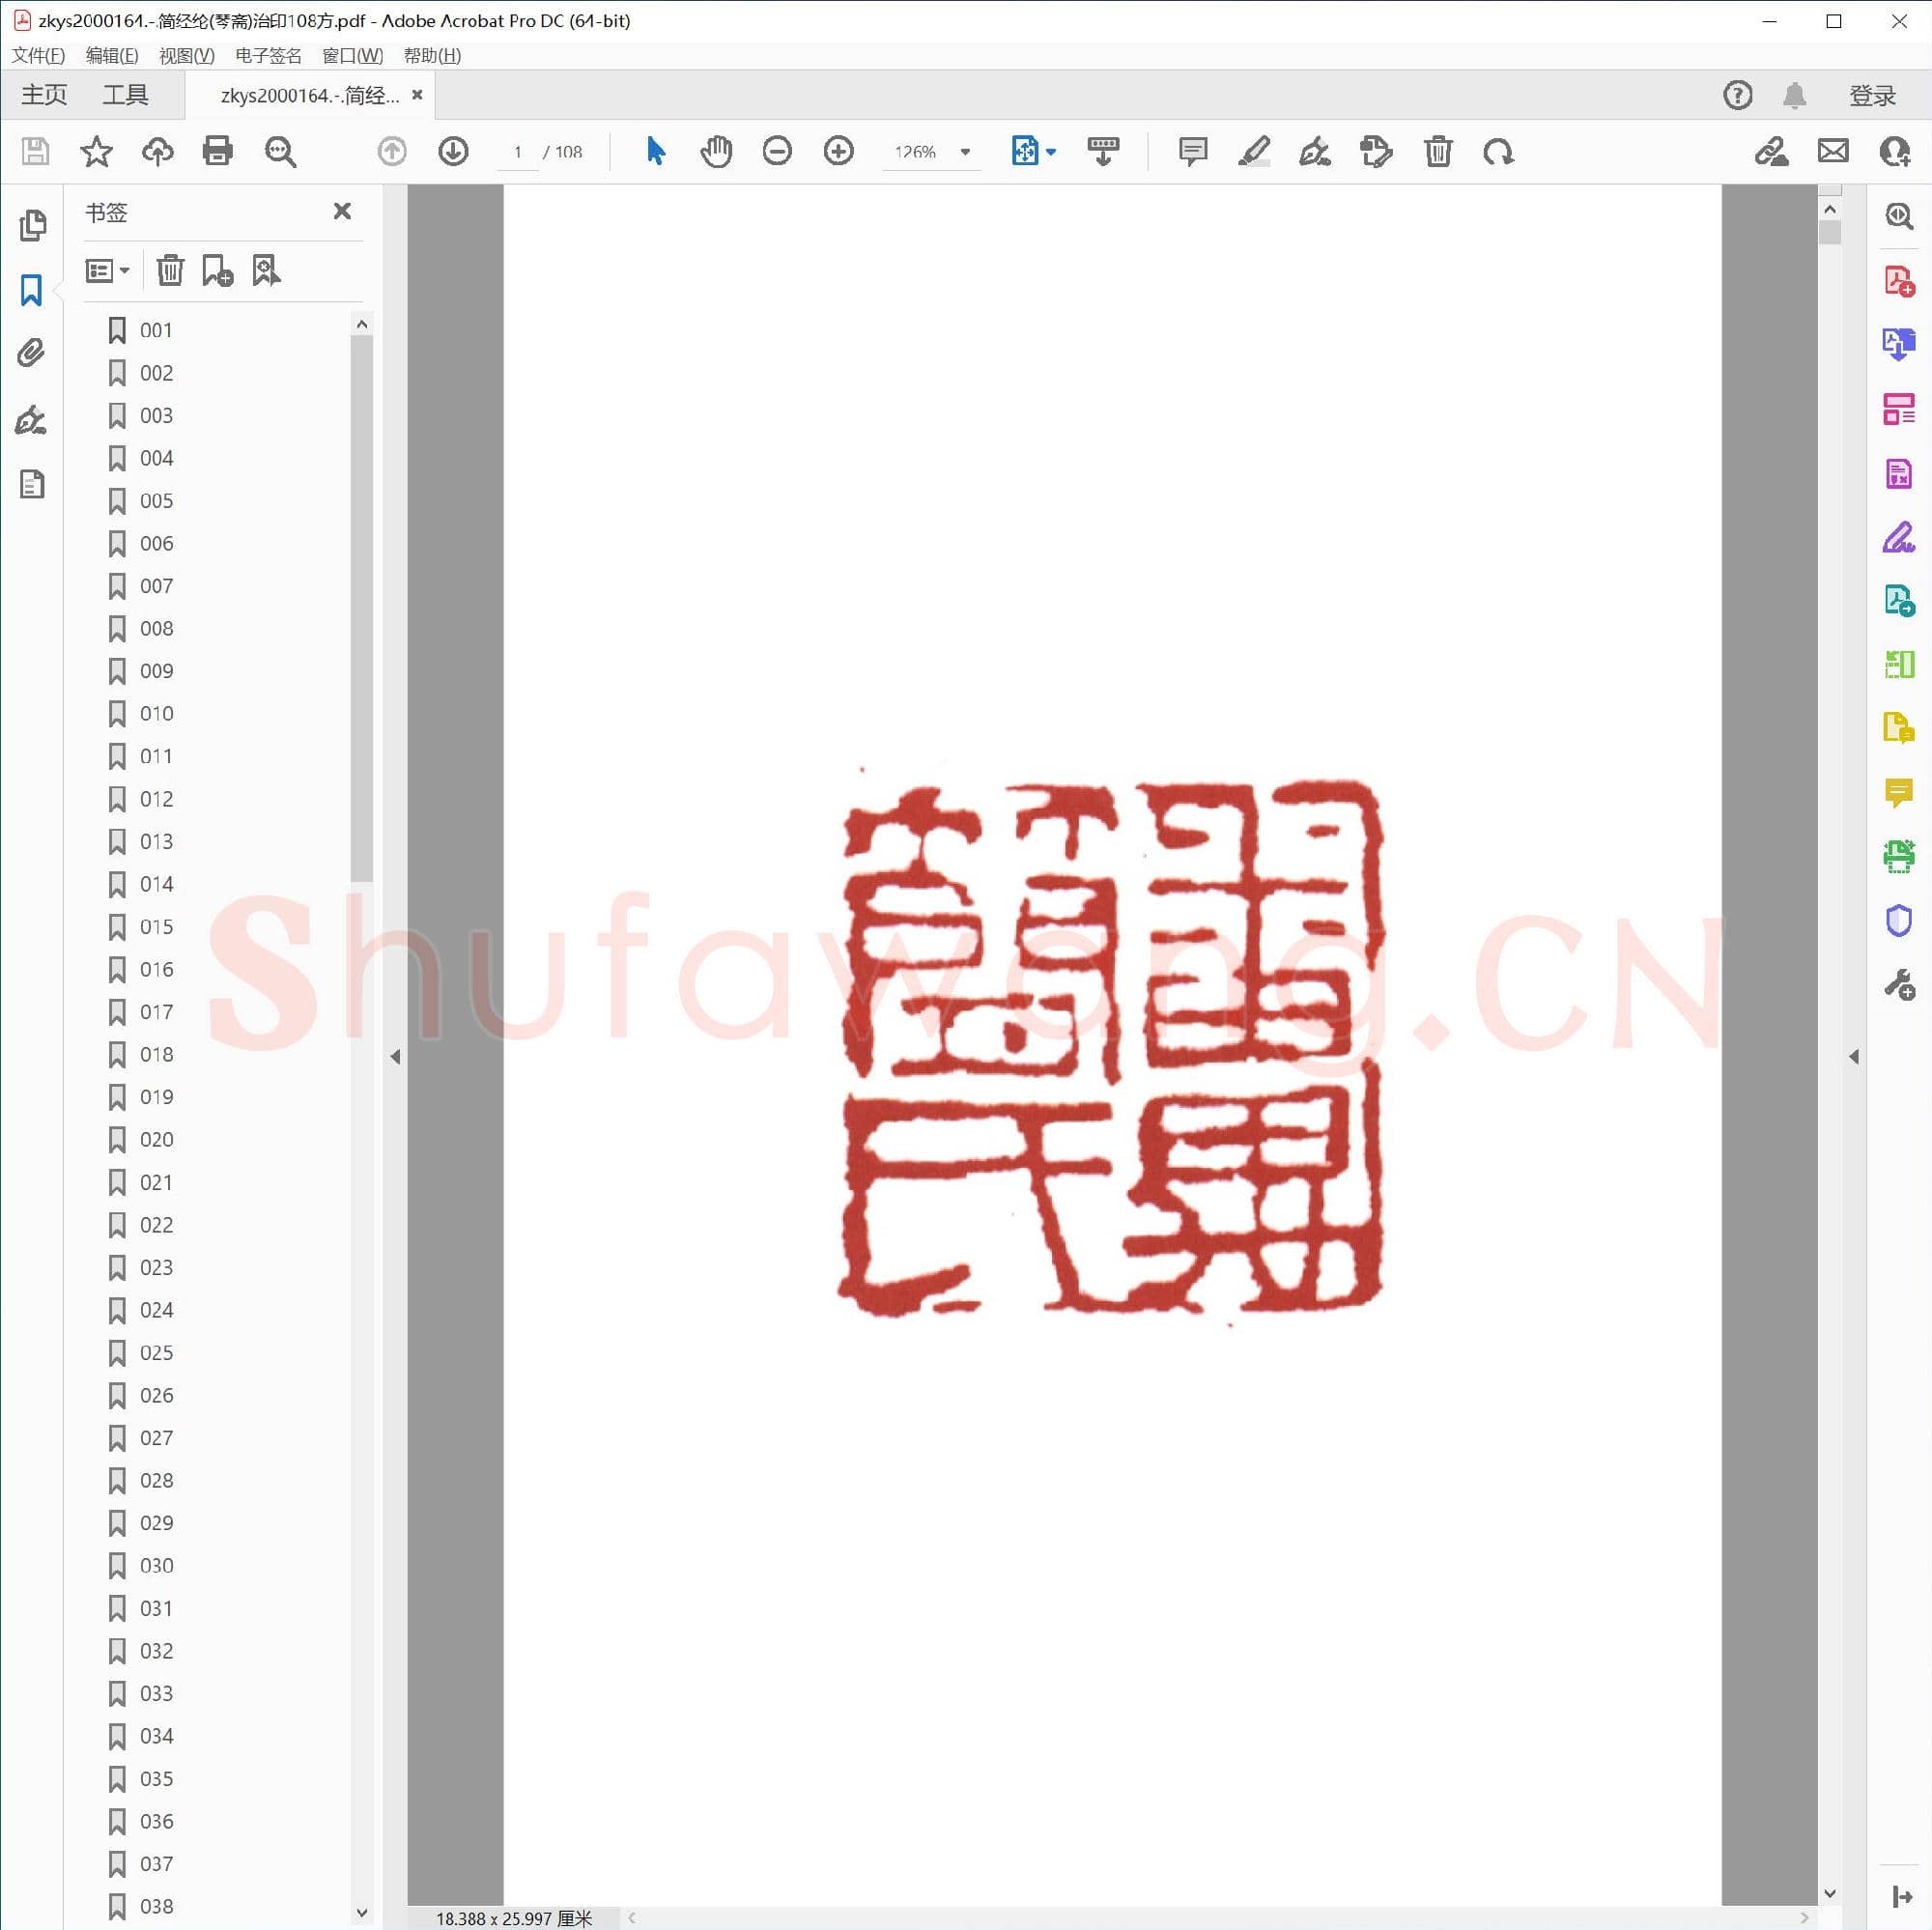Open the zoom percentage dropdown
1932x1930 pixels.
coord(963,152)
